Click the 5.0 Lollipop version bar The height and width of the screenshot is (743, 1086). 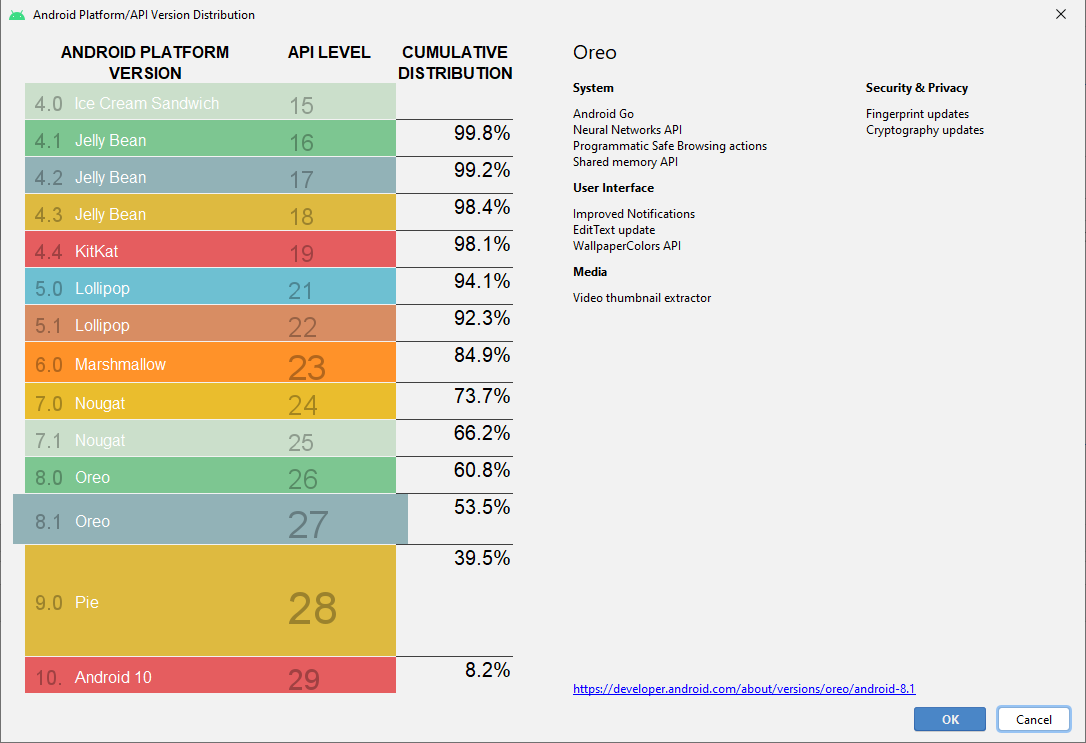pyautogui.click(x=210, y=288)
